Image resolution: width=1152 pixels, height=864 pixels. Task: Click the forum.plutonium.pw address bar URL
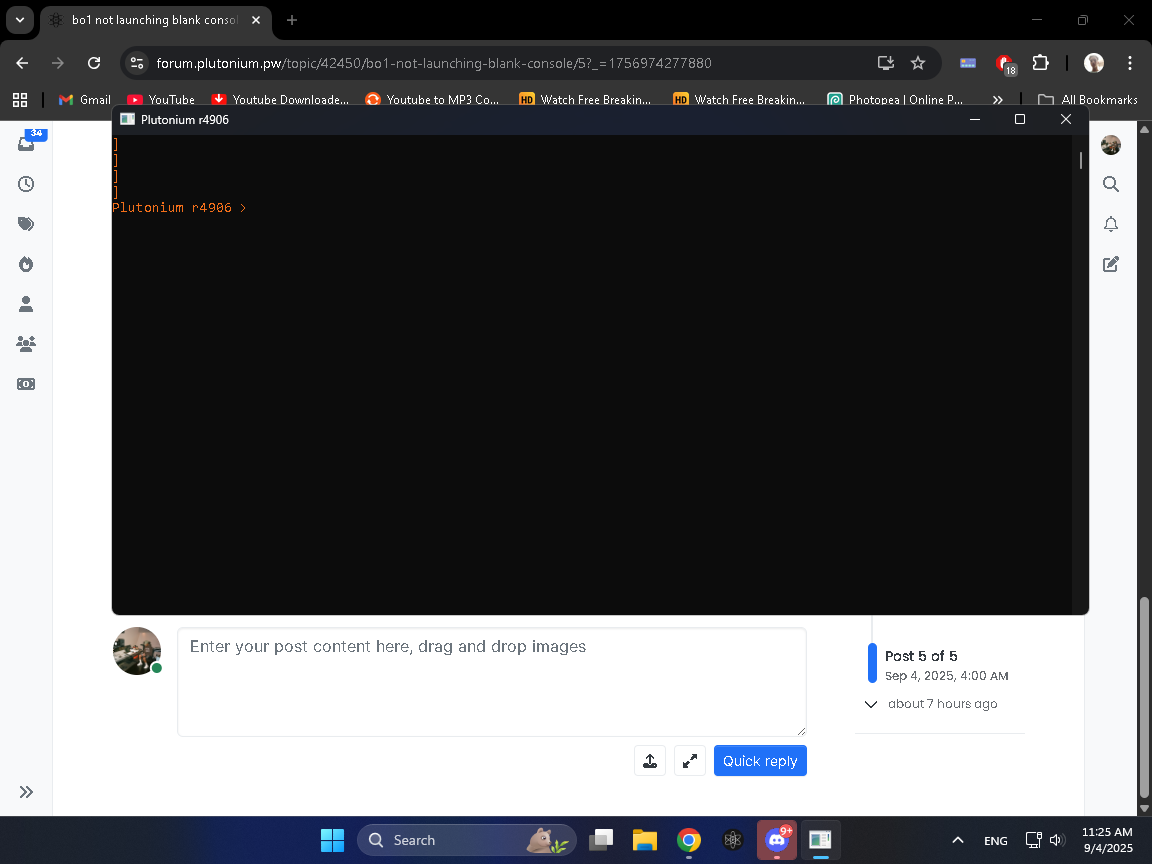tap(433, 63)
